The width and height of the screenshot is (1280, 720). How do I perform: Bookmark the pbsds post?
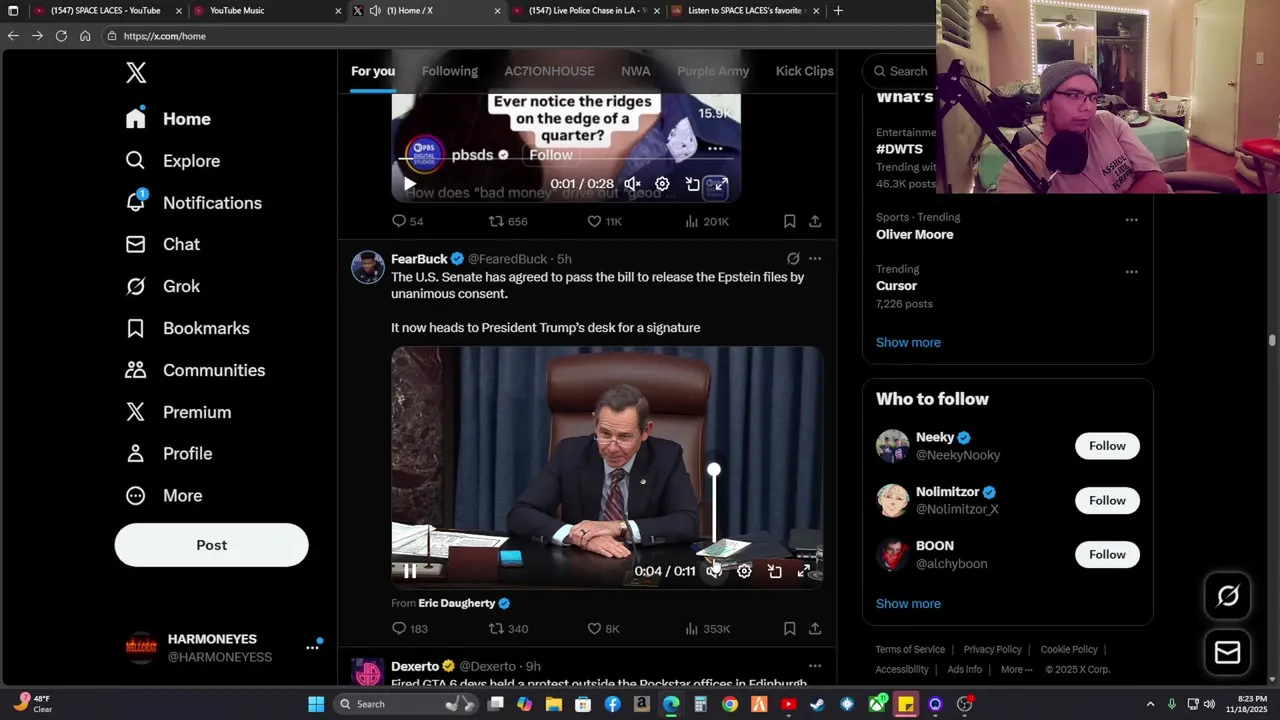(x=789, y=221)
